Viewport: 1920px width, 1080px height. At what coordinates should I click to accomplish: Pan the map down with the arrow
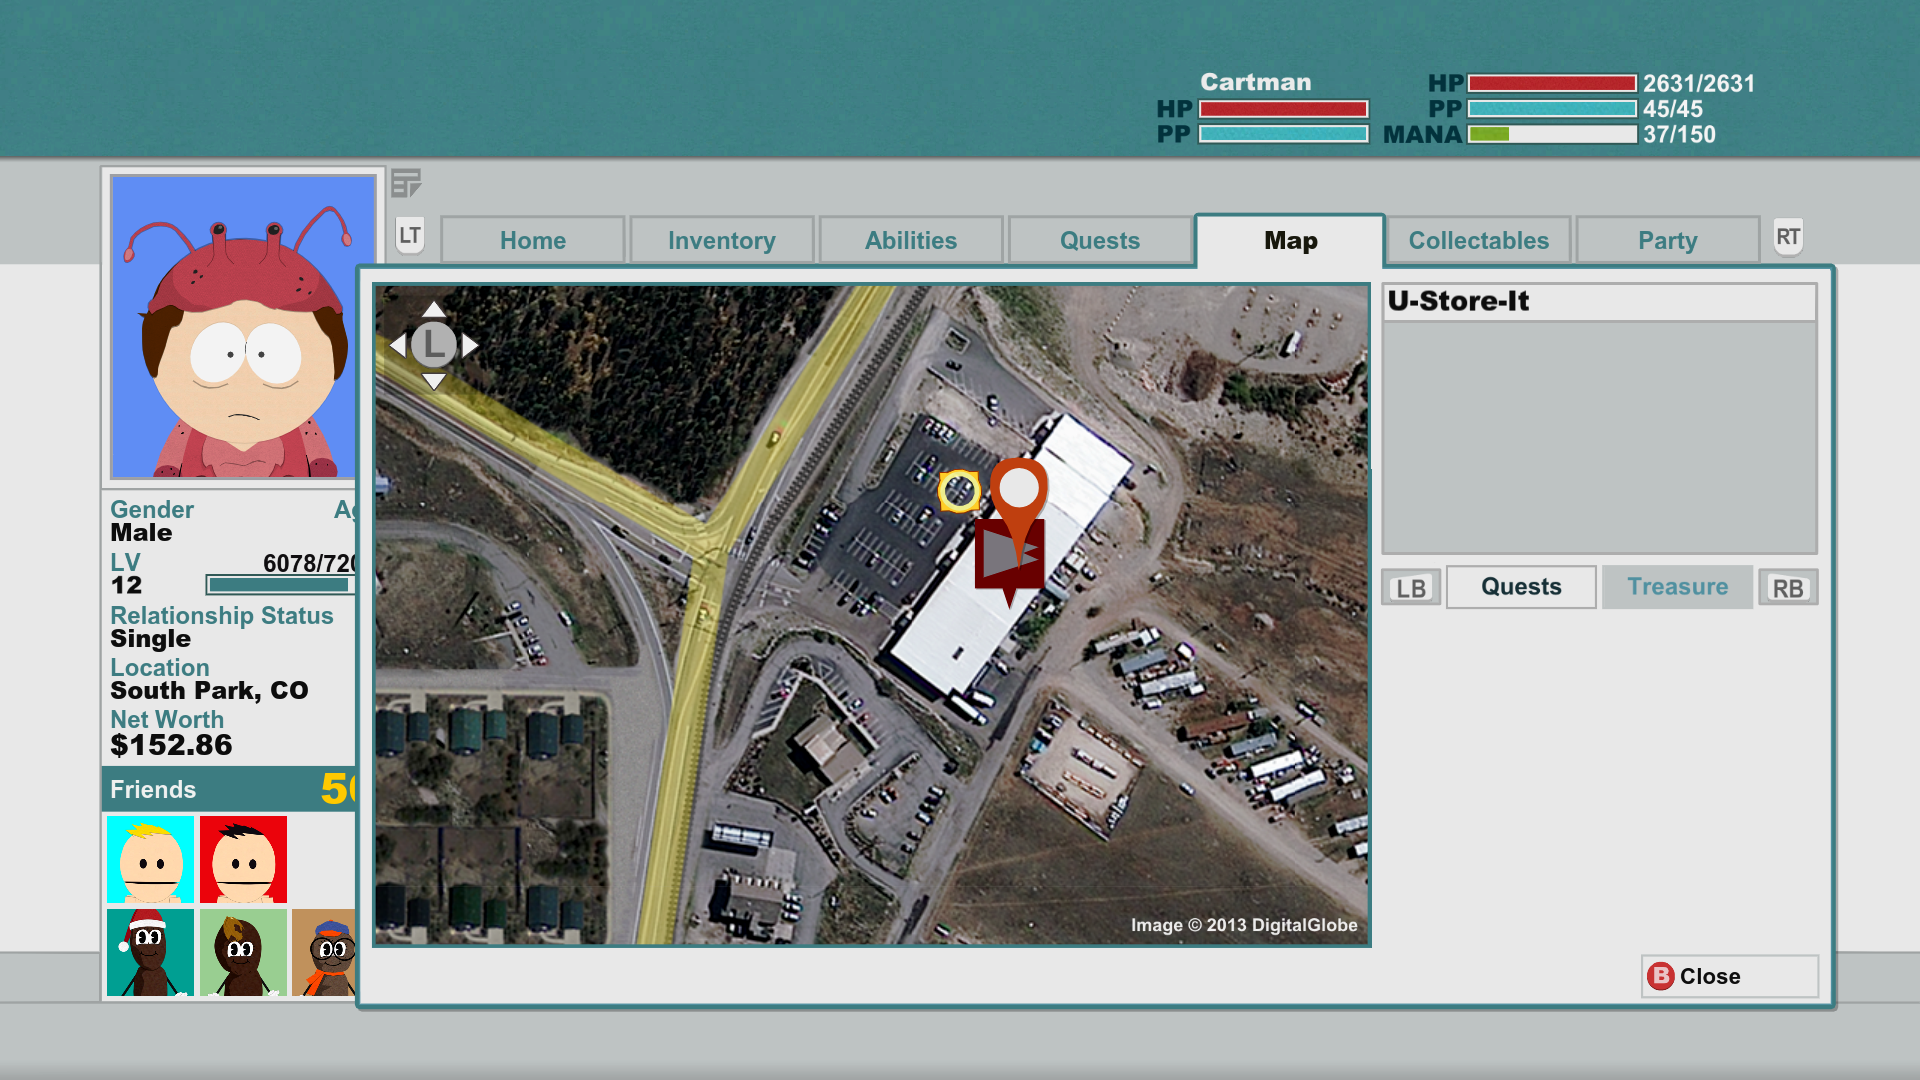tap(433, 381)
